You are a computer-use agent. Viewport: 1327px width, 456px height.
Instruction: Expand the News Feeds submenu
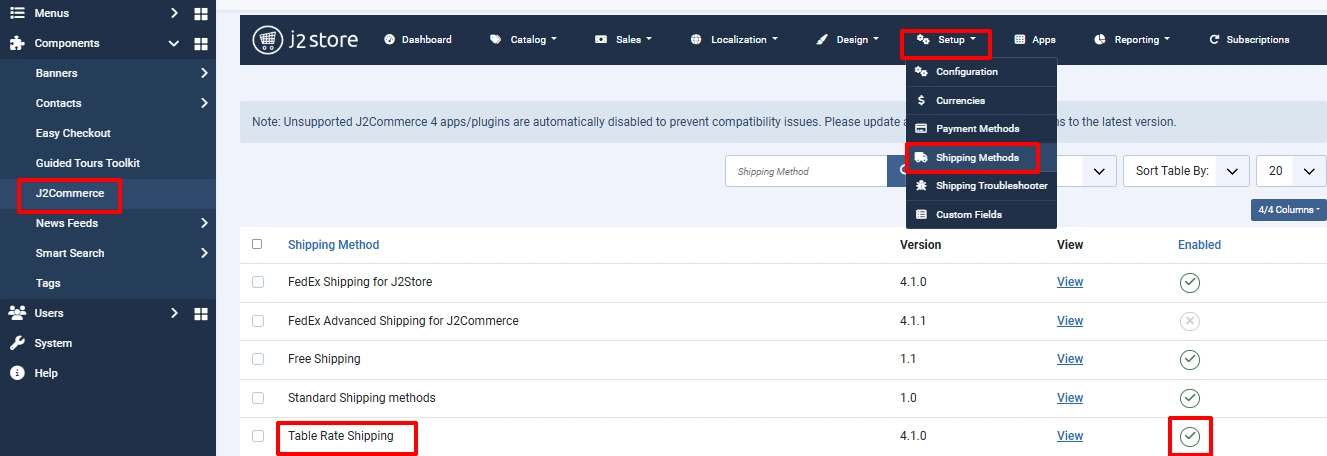[204, 223]
